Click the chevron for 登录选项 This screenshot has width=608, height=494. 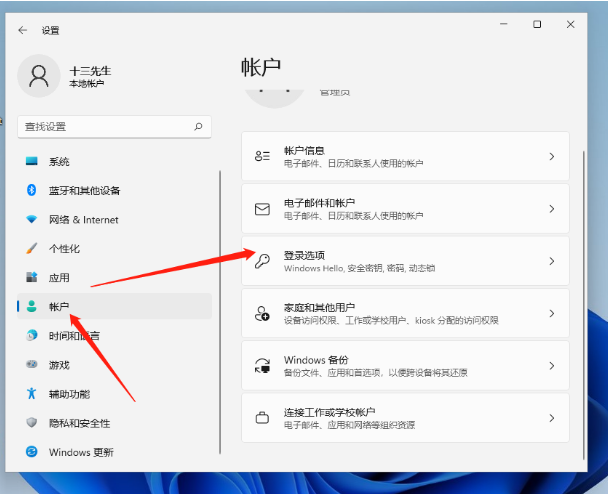552,261
